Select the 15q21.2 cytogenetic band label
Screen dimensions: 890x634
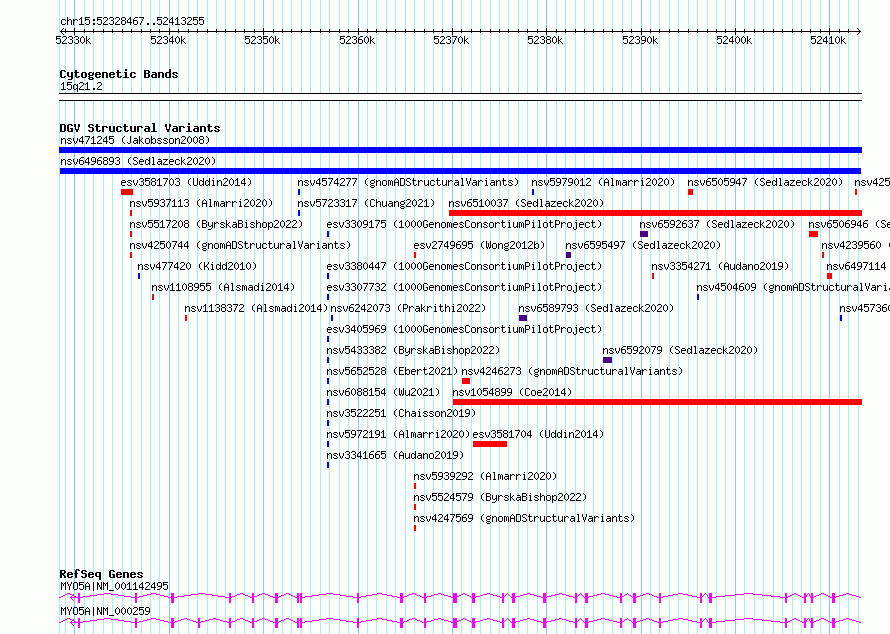pos(81,86)
